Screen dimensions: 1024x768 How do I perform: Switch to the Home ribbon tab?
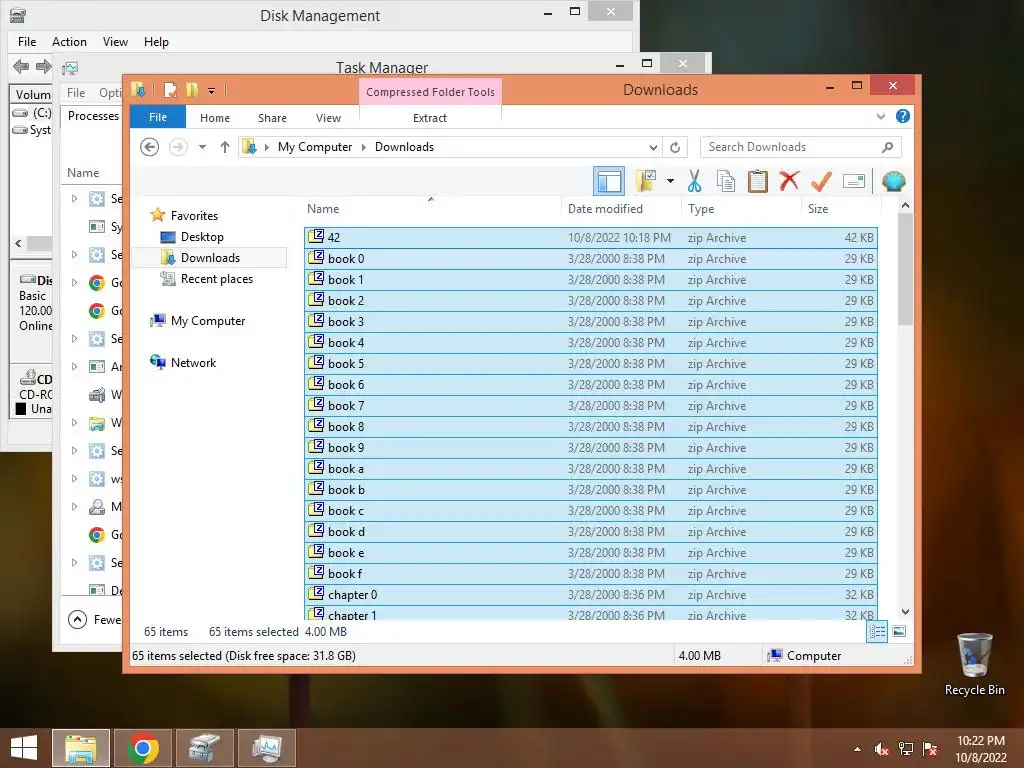click(215, 118)
